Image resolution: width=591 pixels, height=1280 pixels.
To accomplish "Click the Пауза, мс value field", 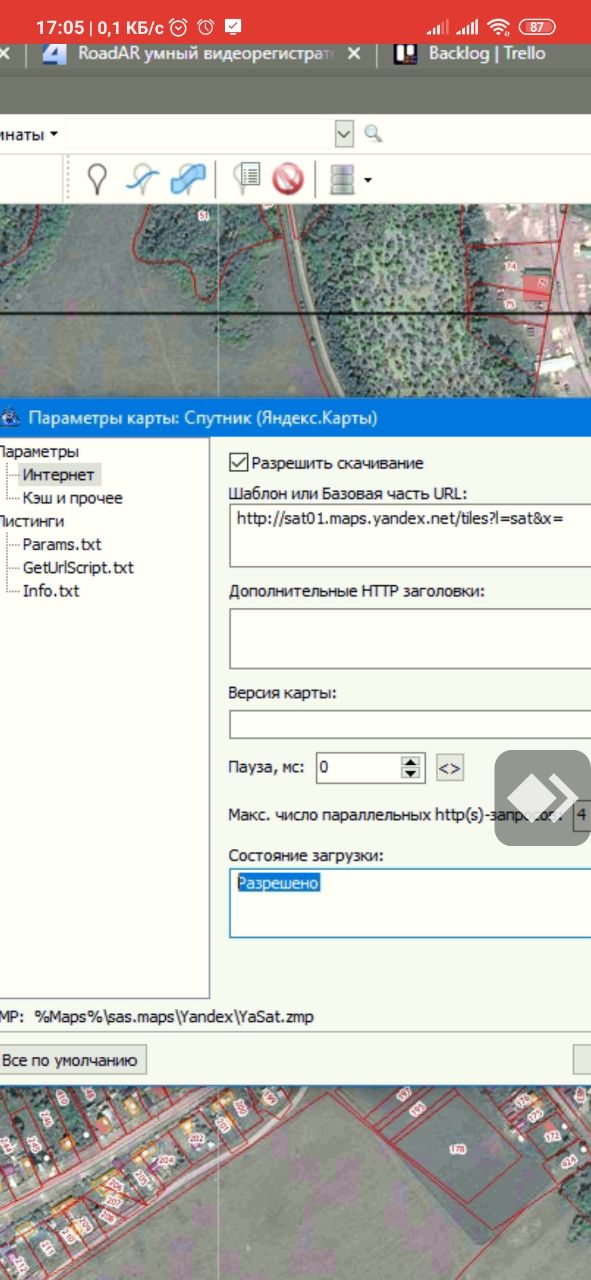I will (358, 768).
